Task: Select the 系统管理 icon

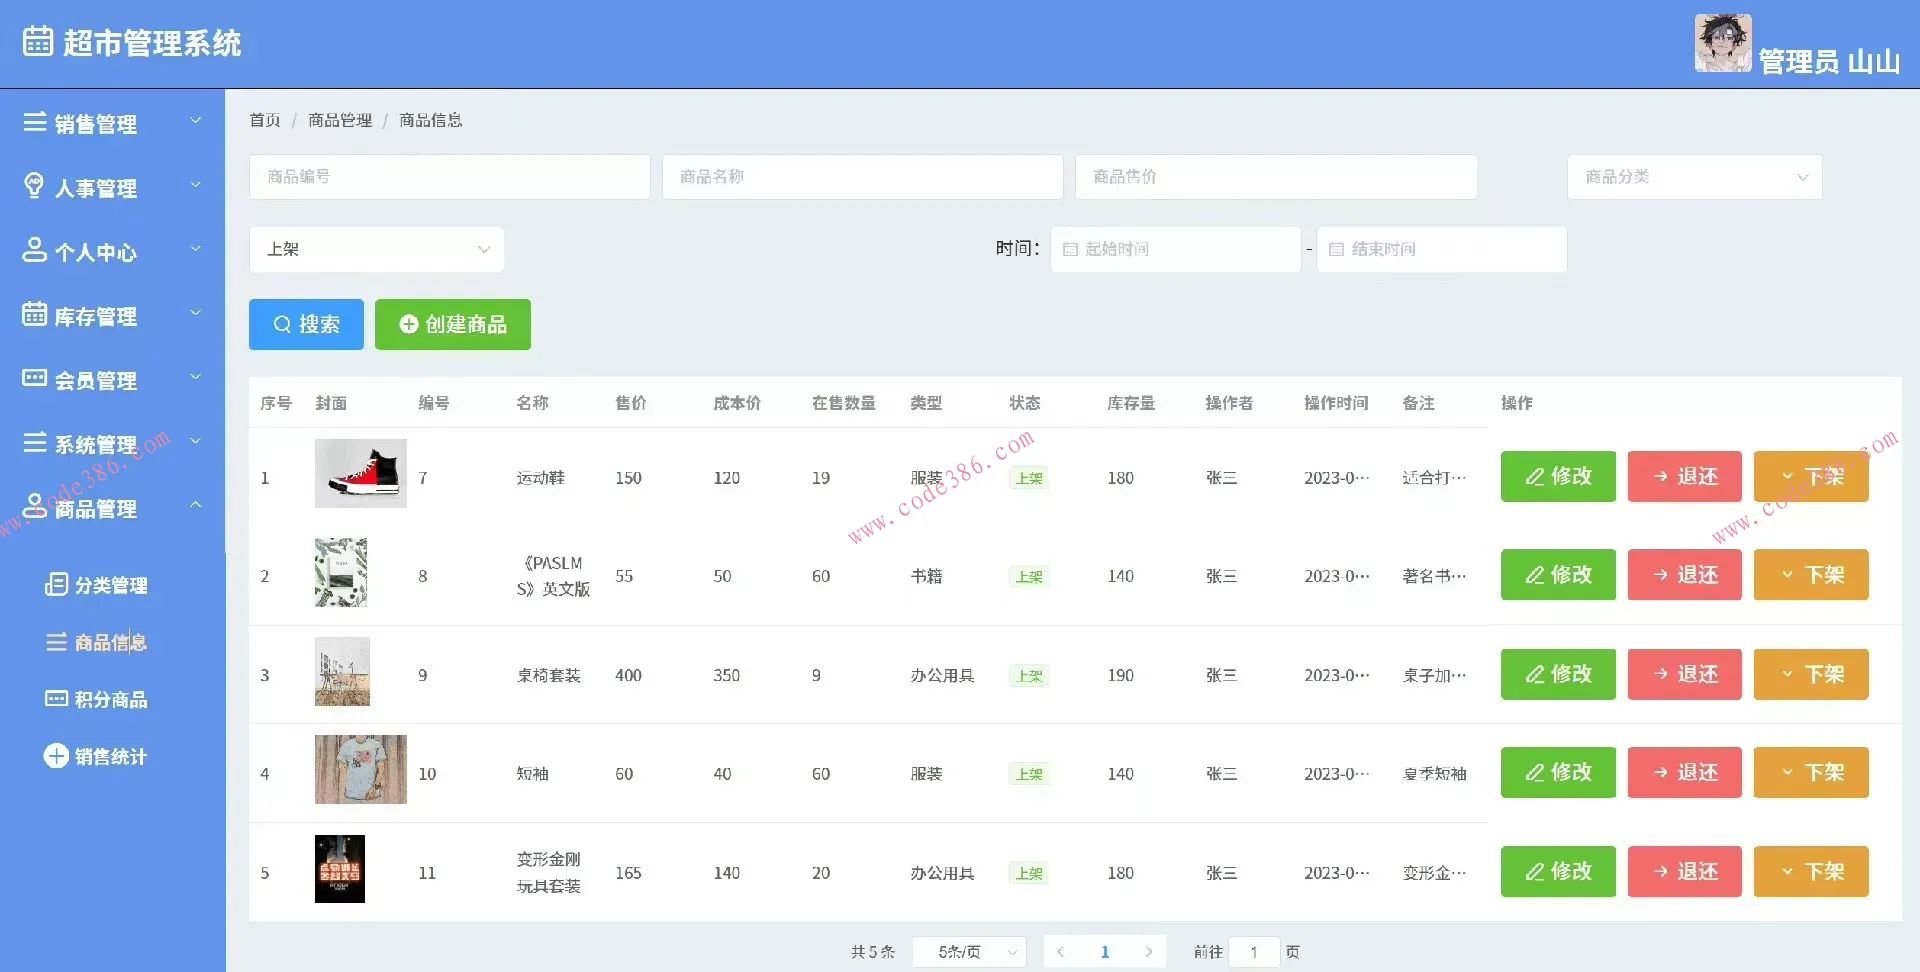Action: [x=33, y=442]
